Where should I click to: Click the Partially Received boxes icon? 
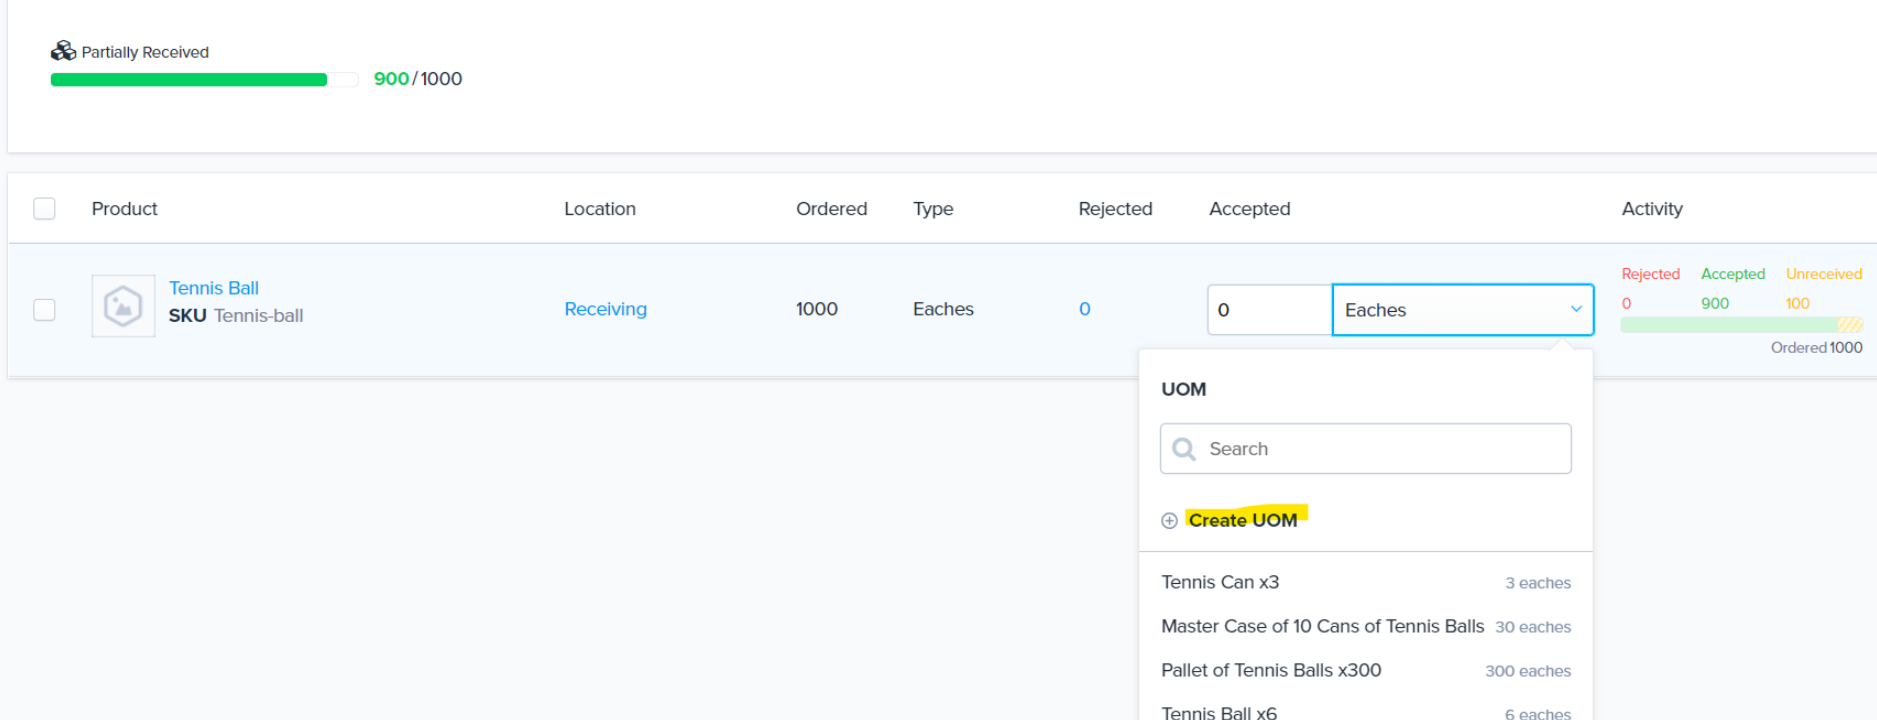point(63,51)
